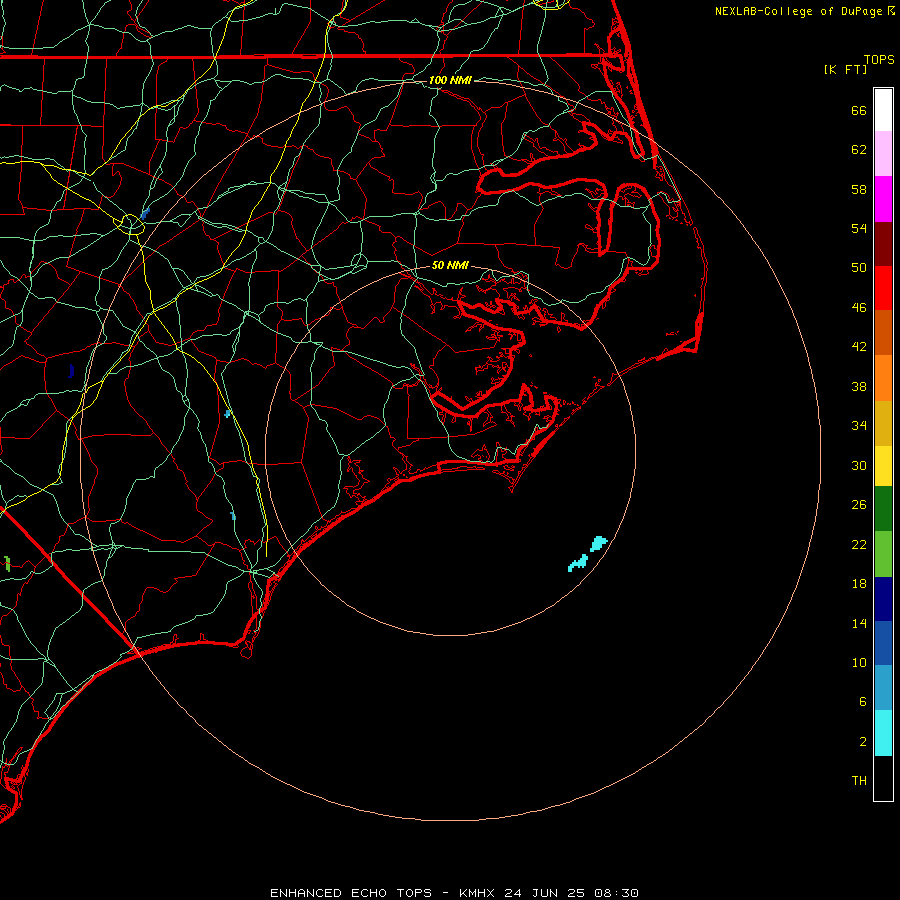Select the gold legend color band

883,424
